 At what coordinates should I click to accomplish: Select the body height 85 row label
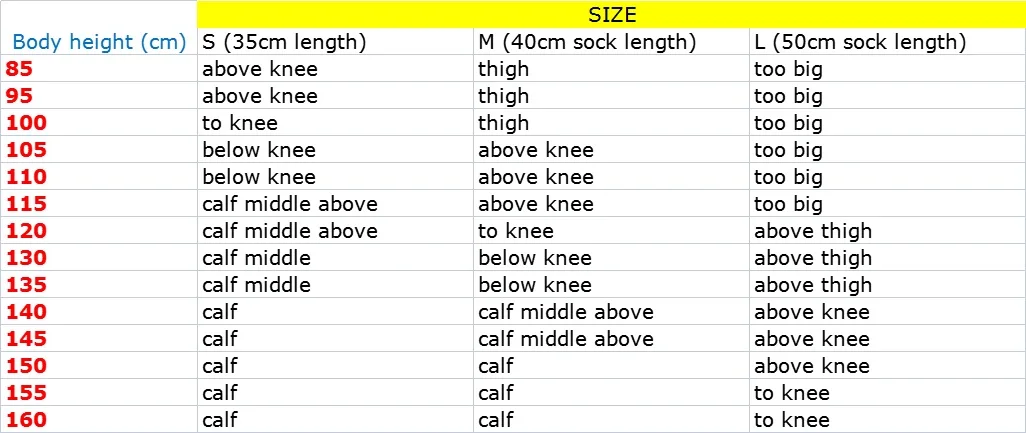[x=19, y=69]
